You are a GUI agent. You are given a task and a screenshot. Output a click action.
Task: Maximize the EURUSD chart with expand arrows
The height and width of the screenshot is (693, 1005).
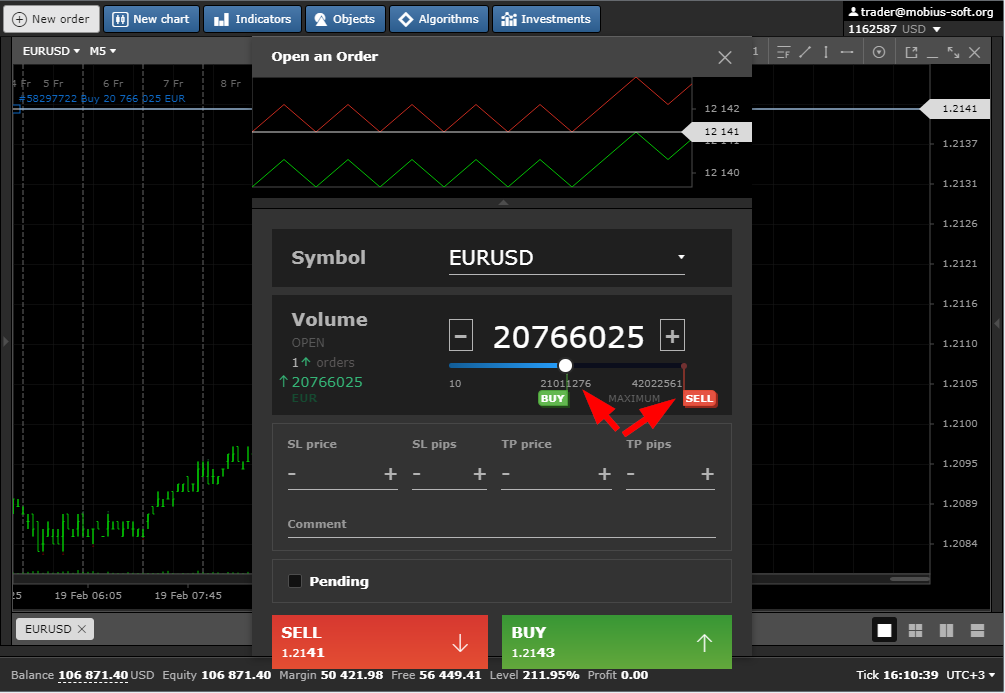[x=954, y=53]
